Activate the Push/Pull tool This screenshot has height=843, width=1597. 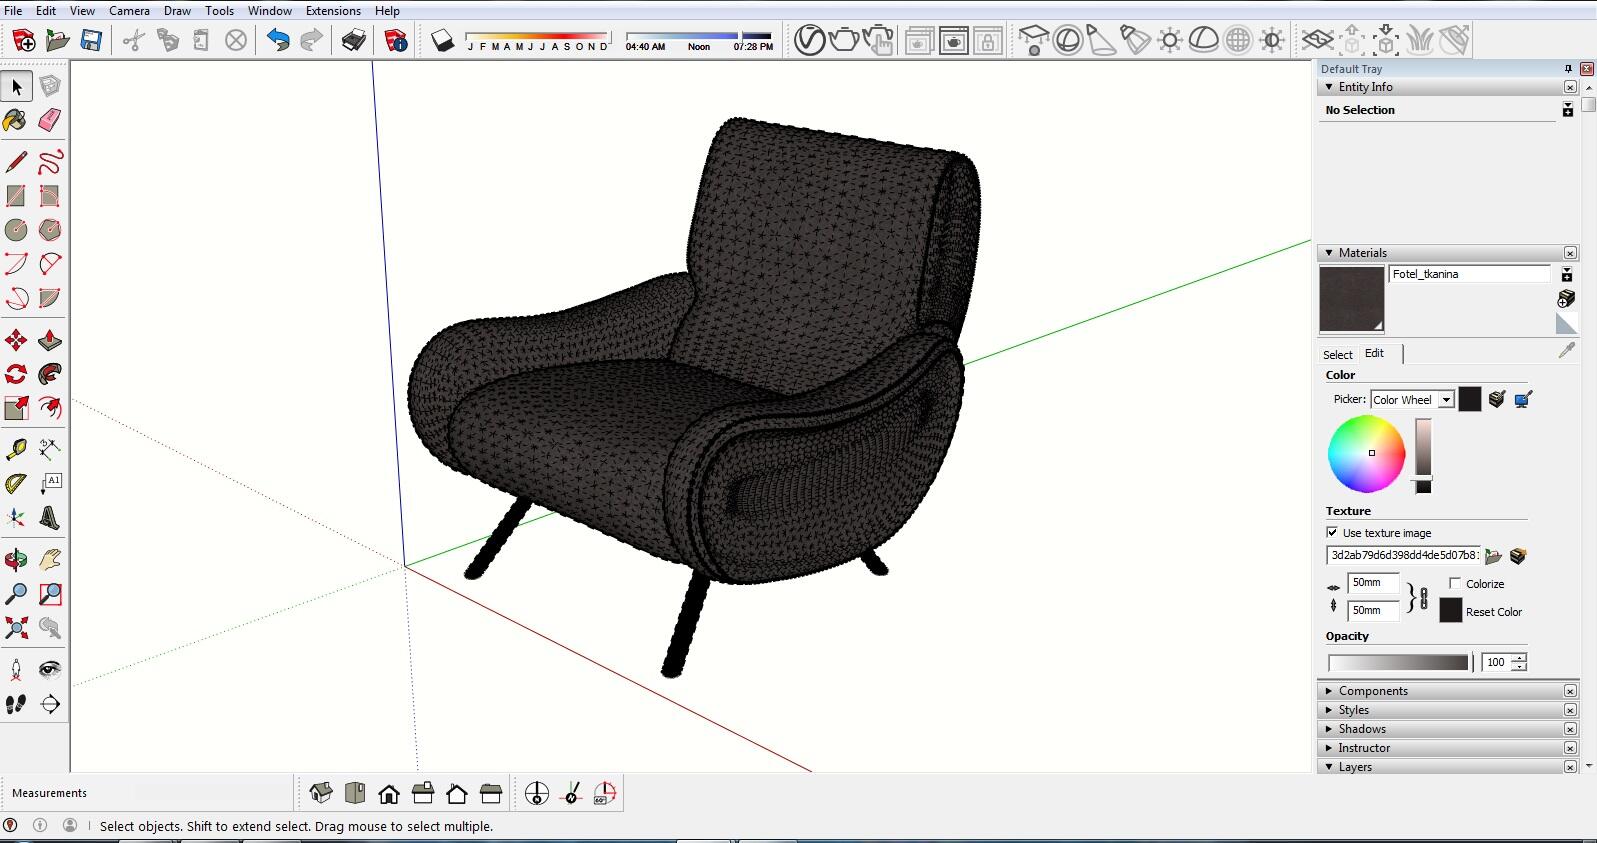pos(49,341)
